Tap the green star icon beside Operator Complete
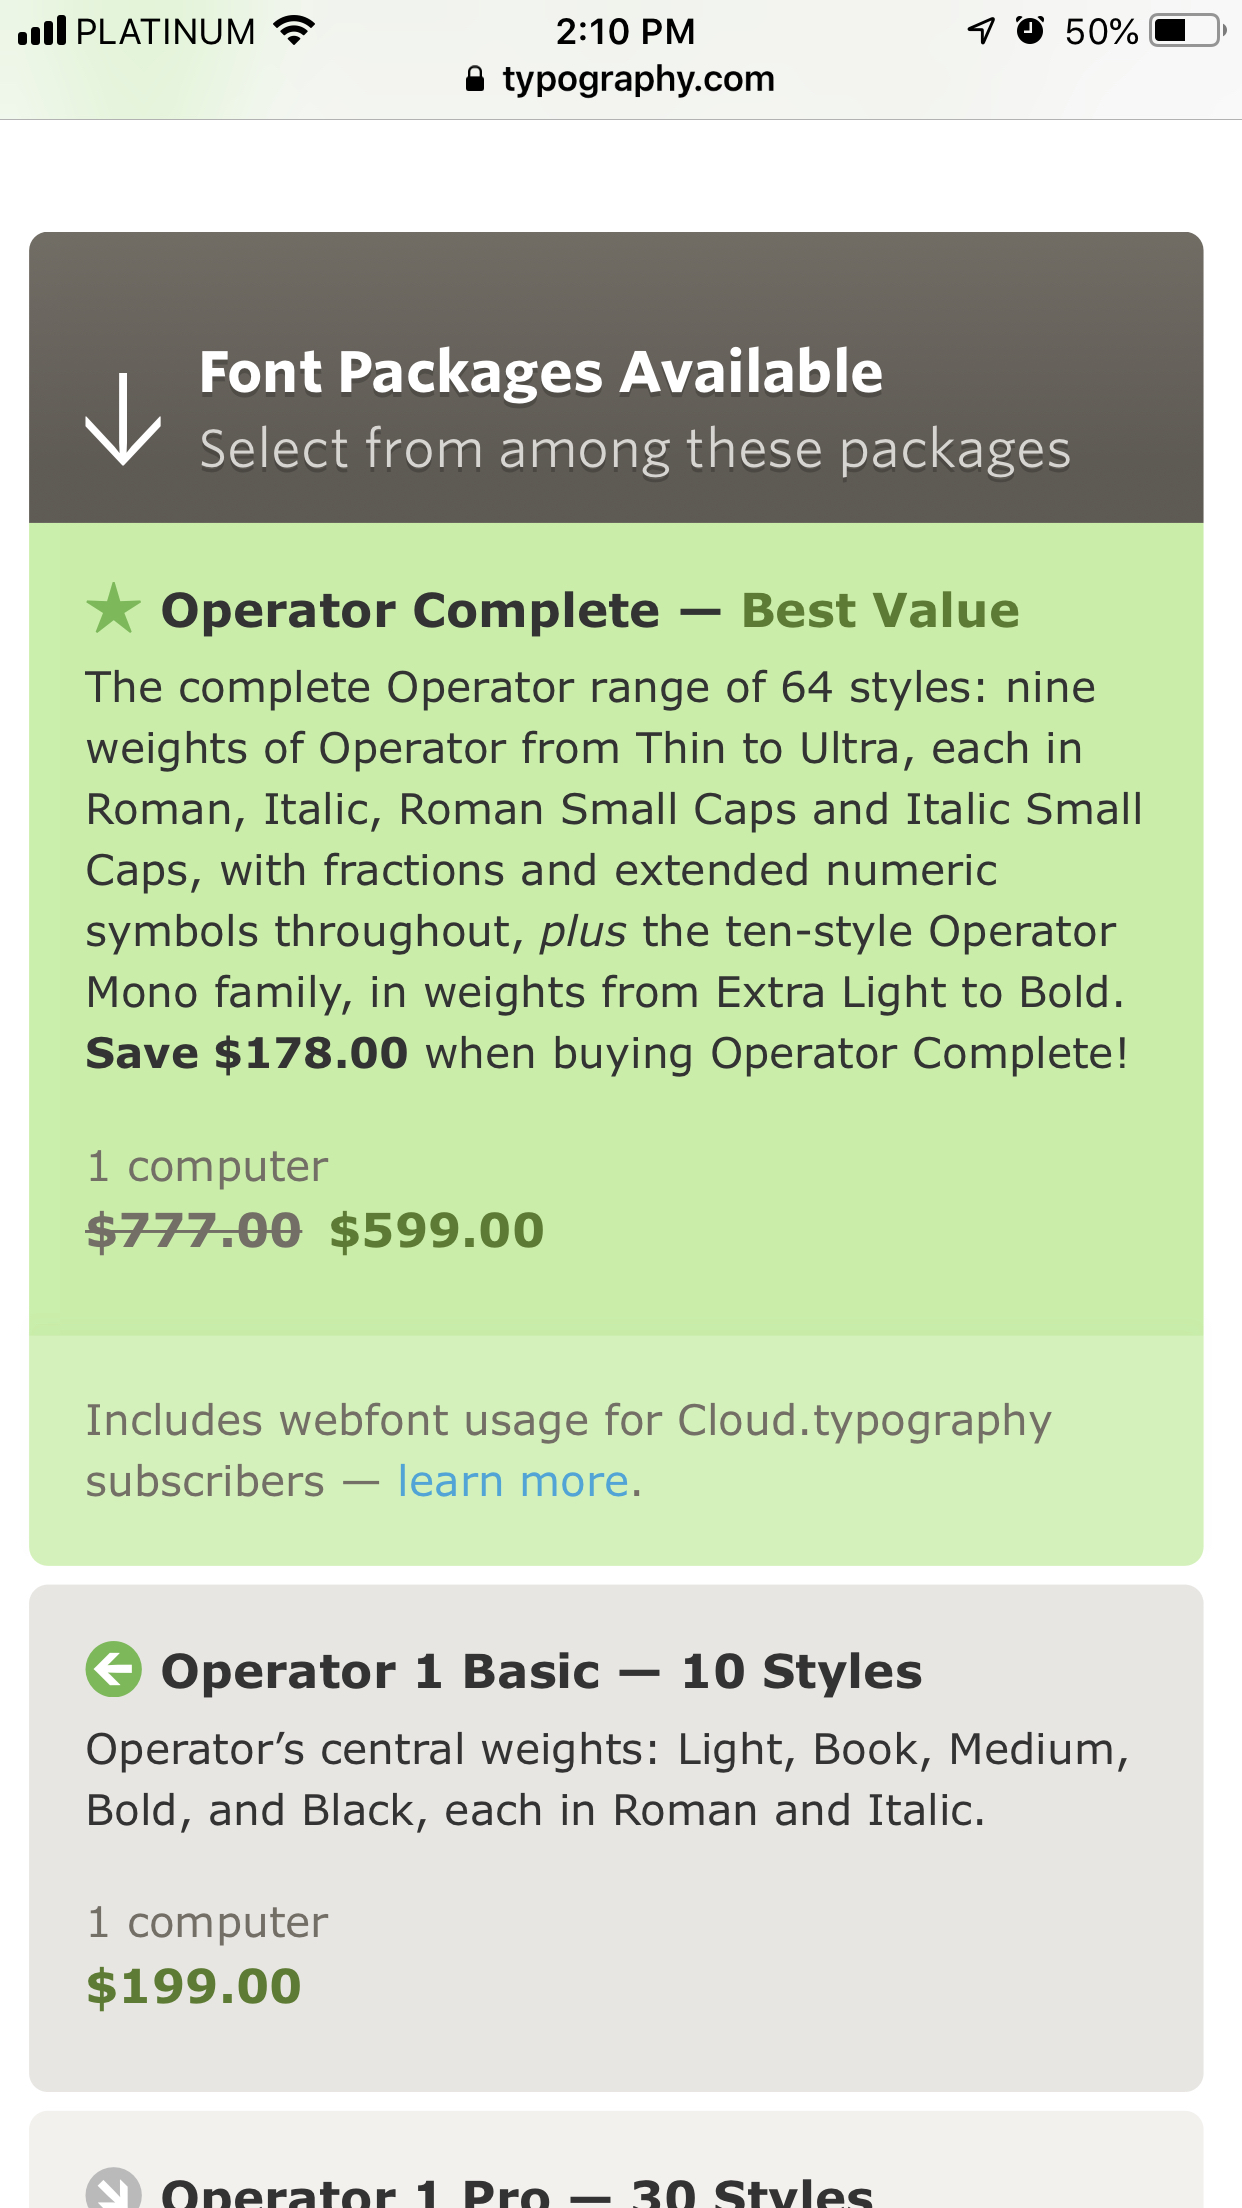This screenshot has height=2208, width=1242. [113, 609]
